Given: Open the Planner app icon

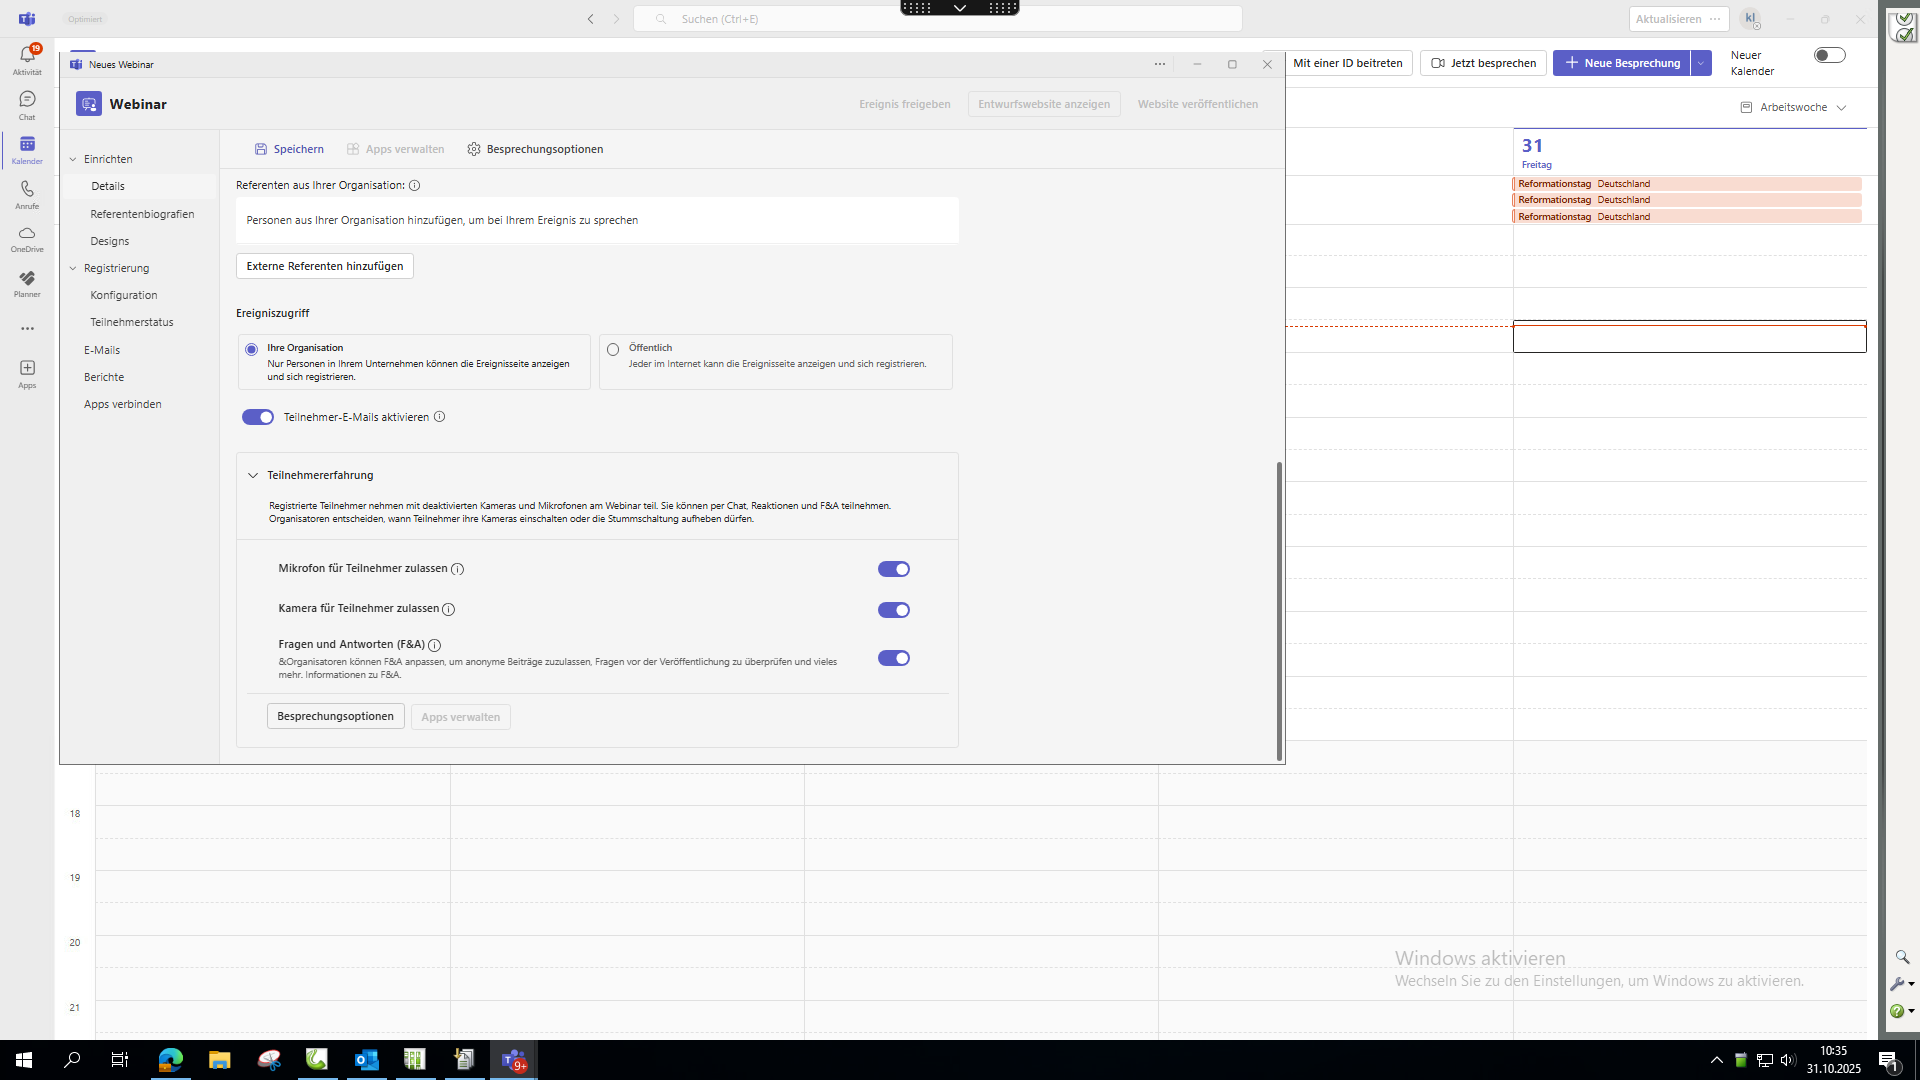Looking at the screenshot, I should (27, 279).
